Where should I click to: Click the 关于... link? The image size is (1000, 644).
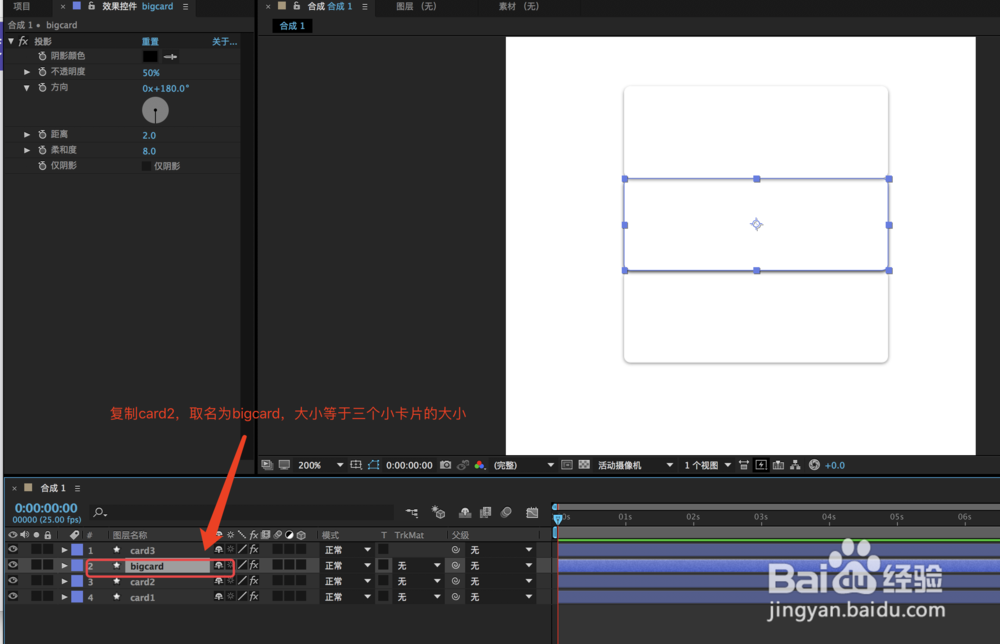click(224, 41)
